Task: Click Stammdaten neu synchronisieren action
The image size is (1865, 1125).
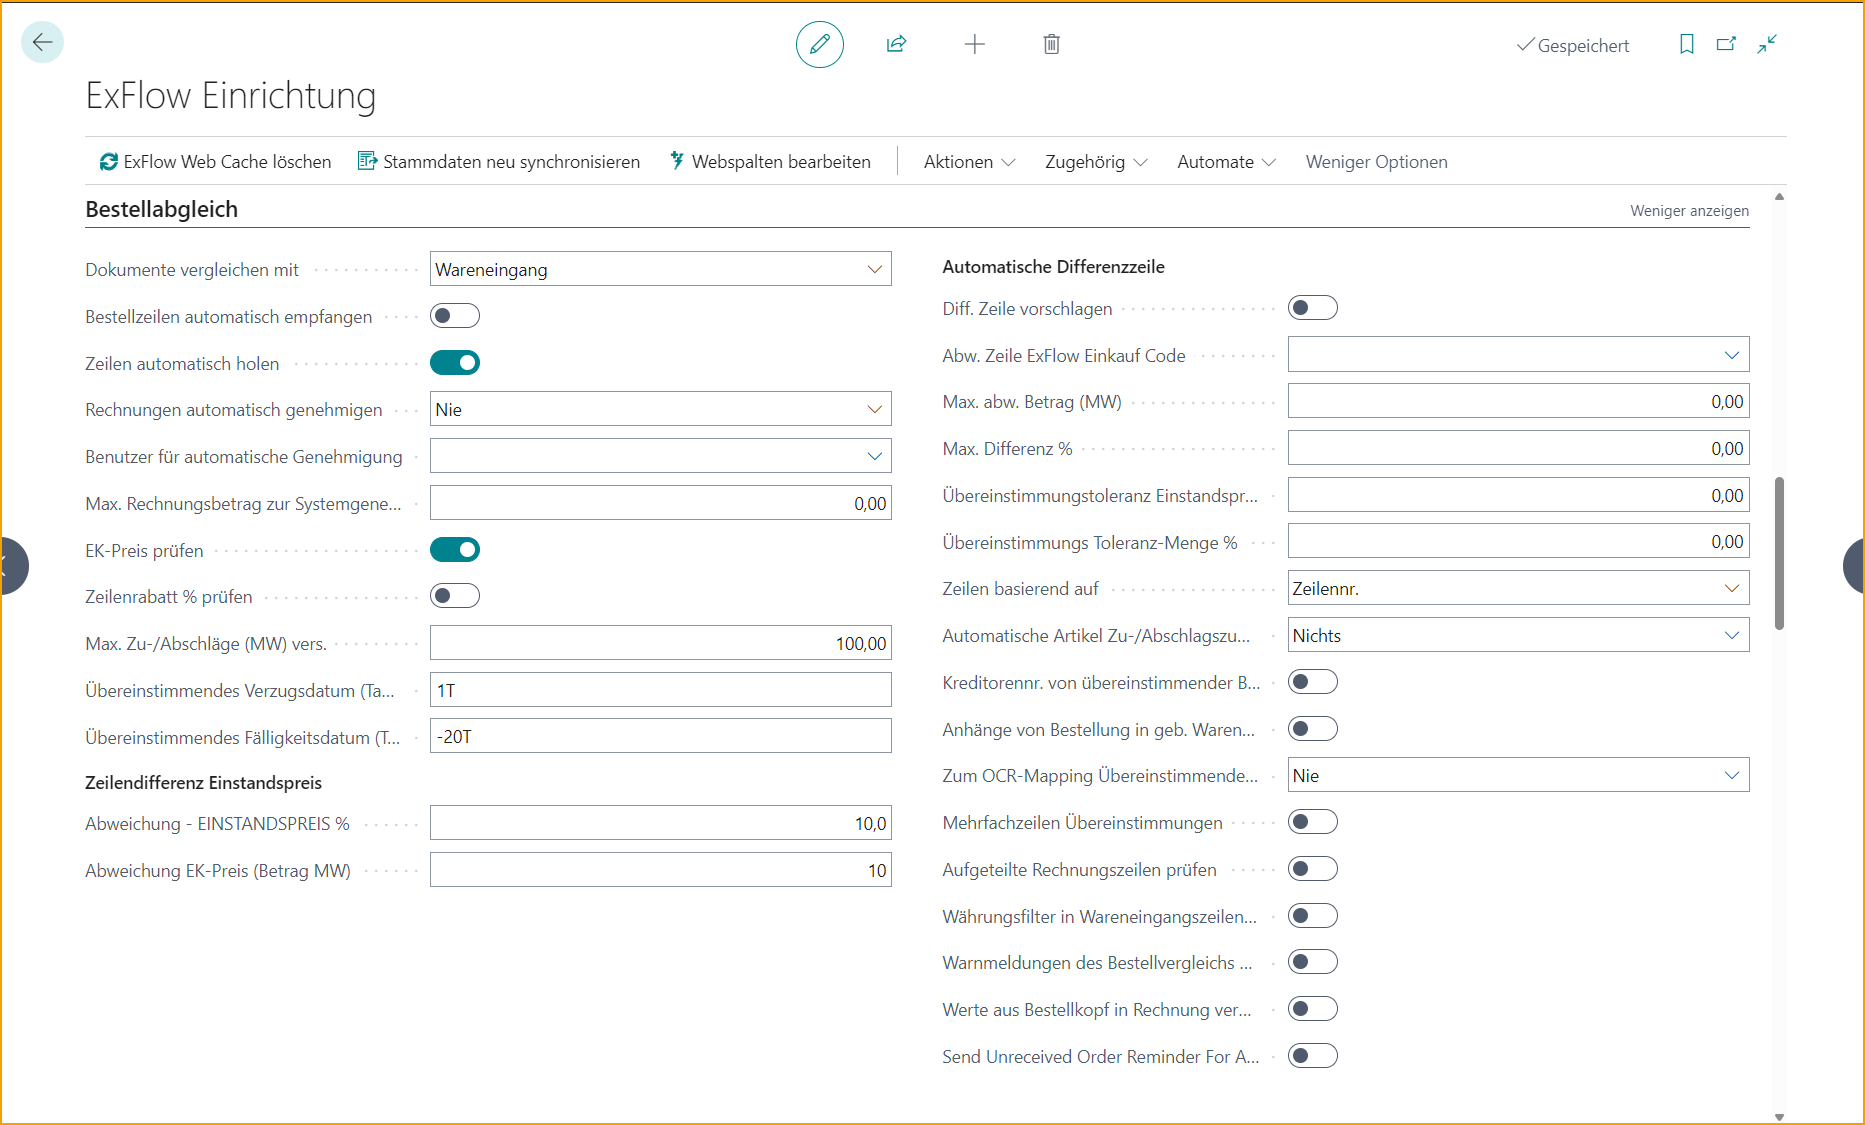Action: point(499,161)
